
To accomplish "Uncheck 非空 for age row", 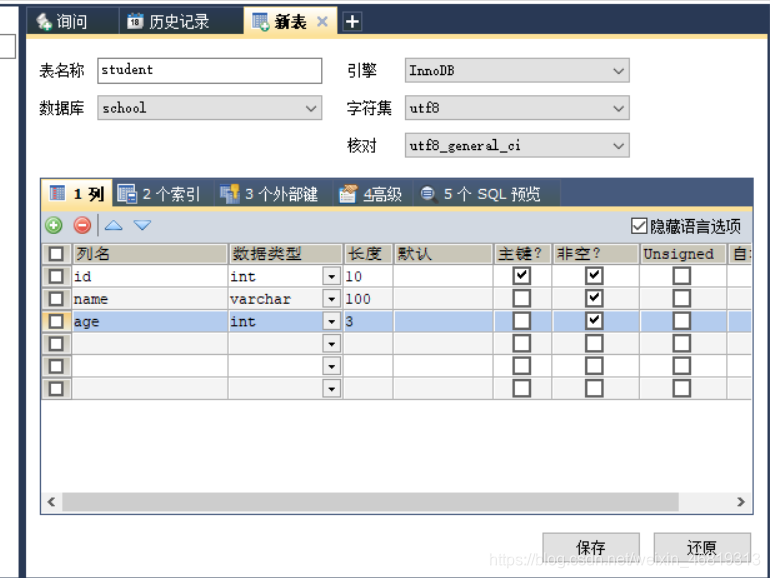I will [x=594, y=321].
